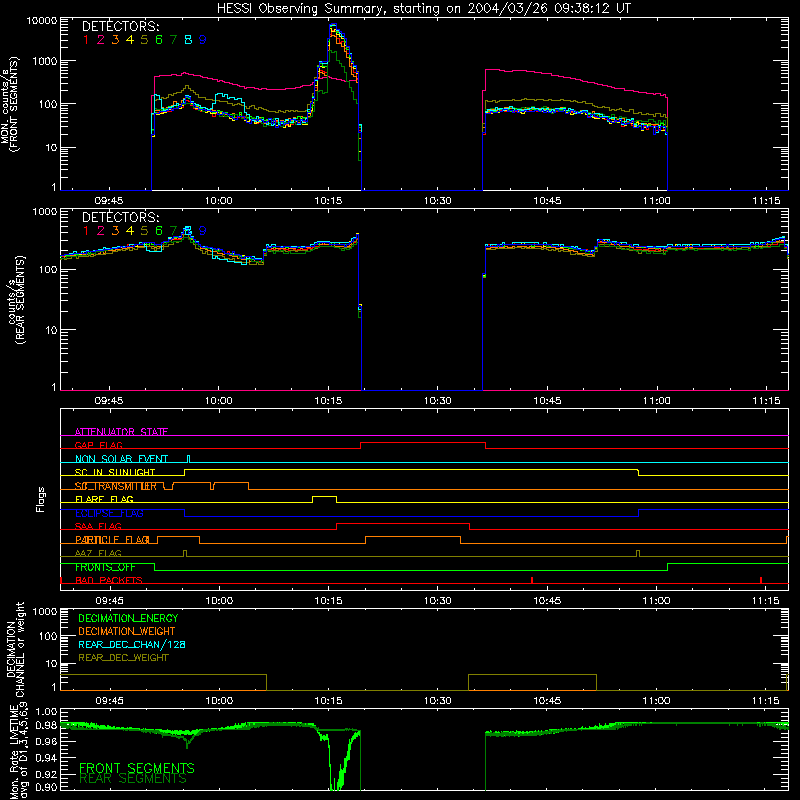Select detector 1 in the front segments legend
This screenshot has height=800, width=800.
(x=86, y=40)
